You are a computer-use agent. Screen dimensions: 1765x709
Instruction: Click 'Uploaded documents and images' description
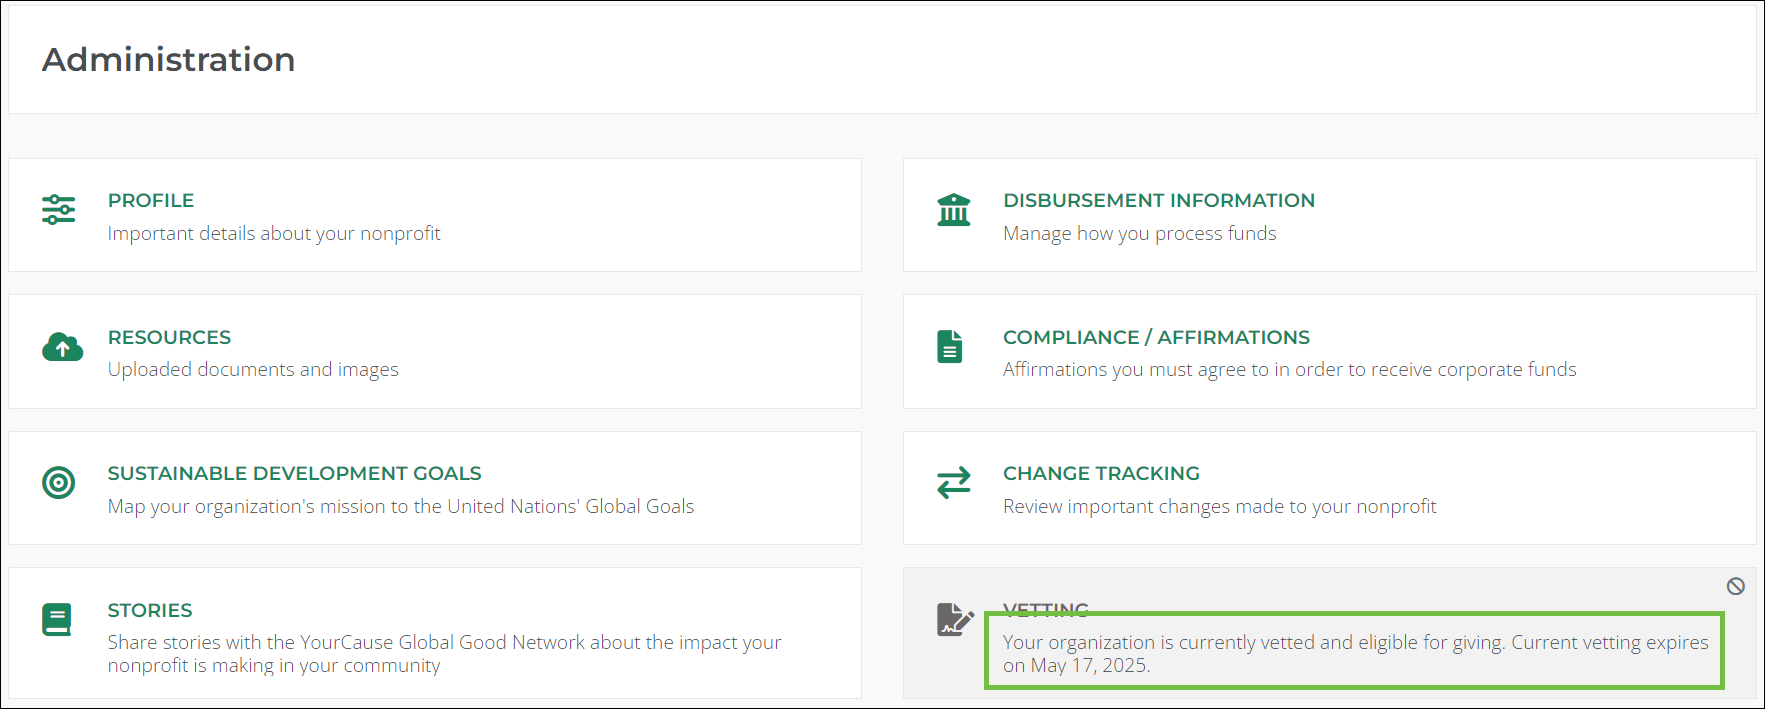coord(253,370)
